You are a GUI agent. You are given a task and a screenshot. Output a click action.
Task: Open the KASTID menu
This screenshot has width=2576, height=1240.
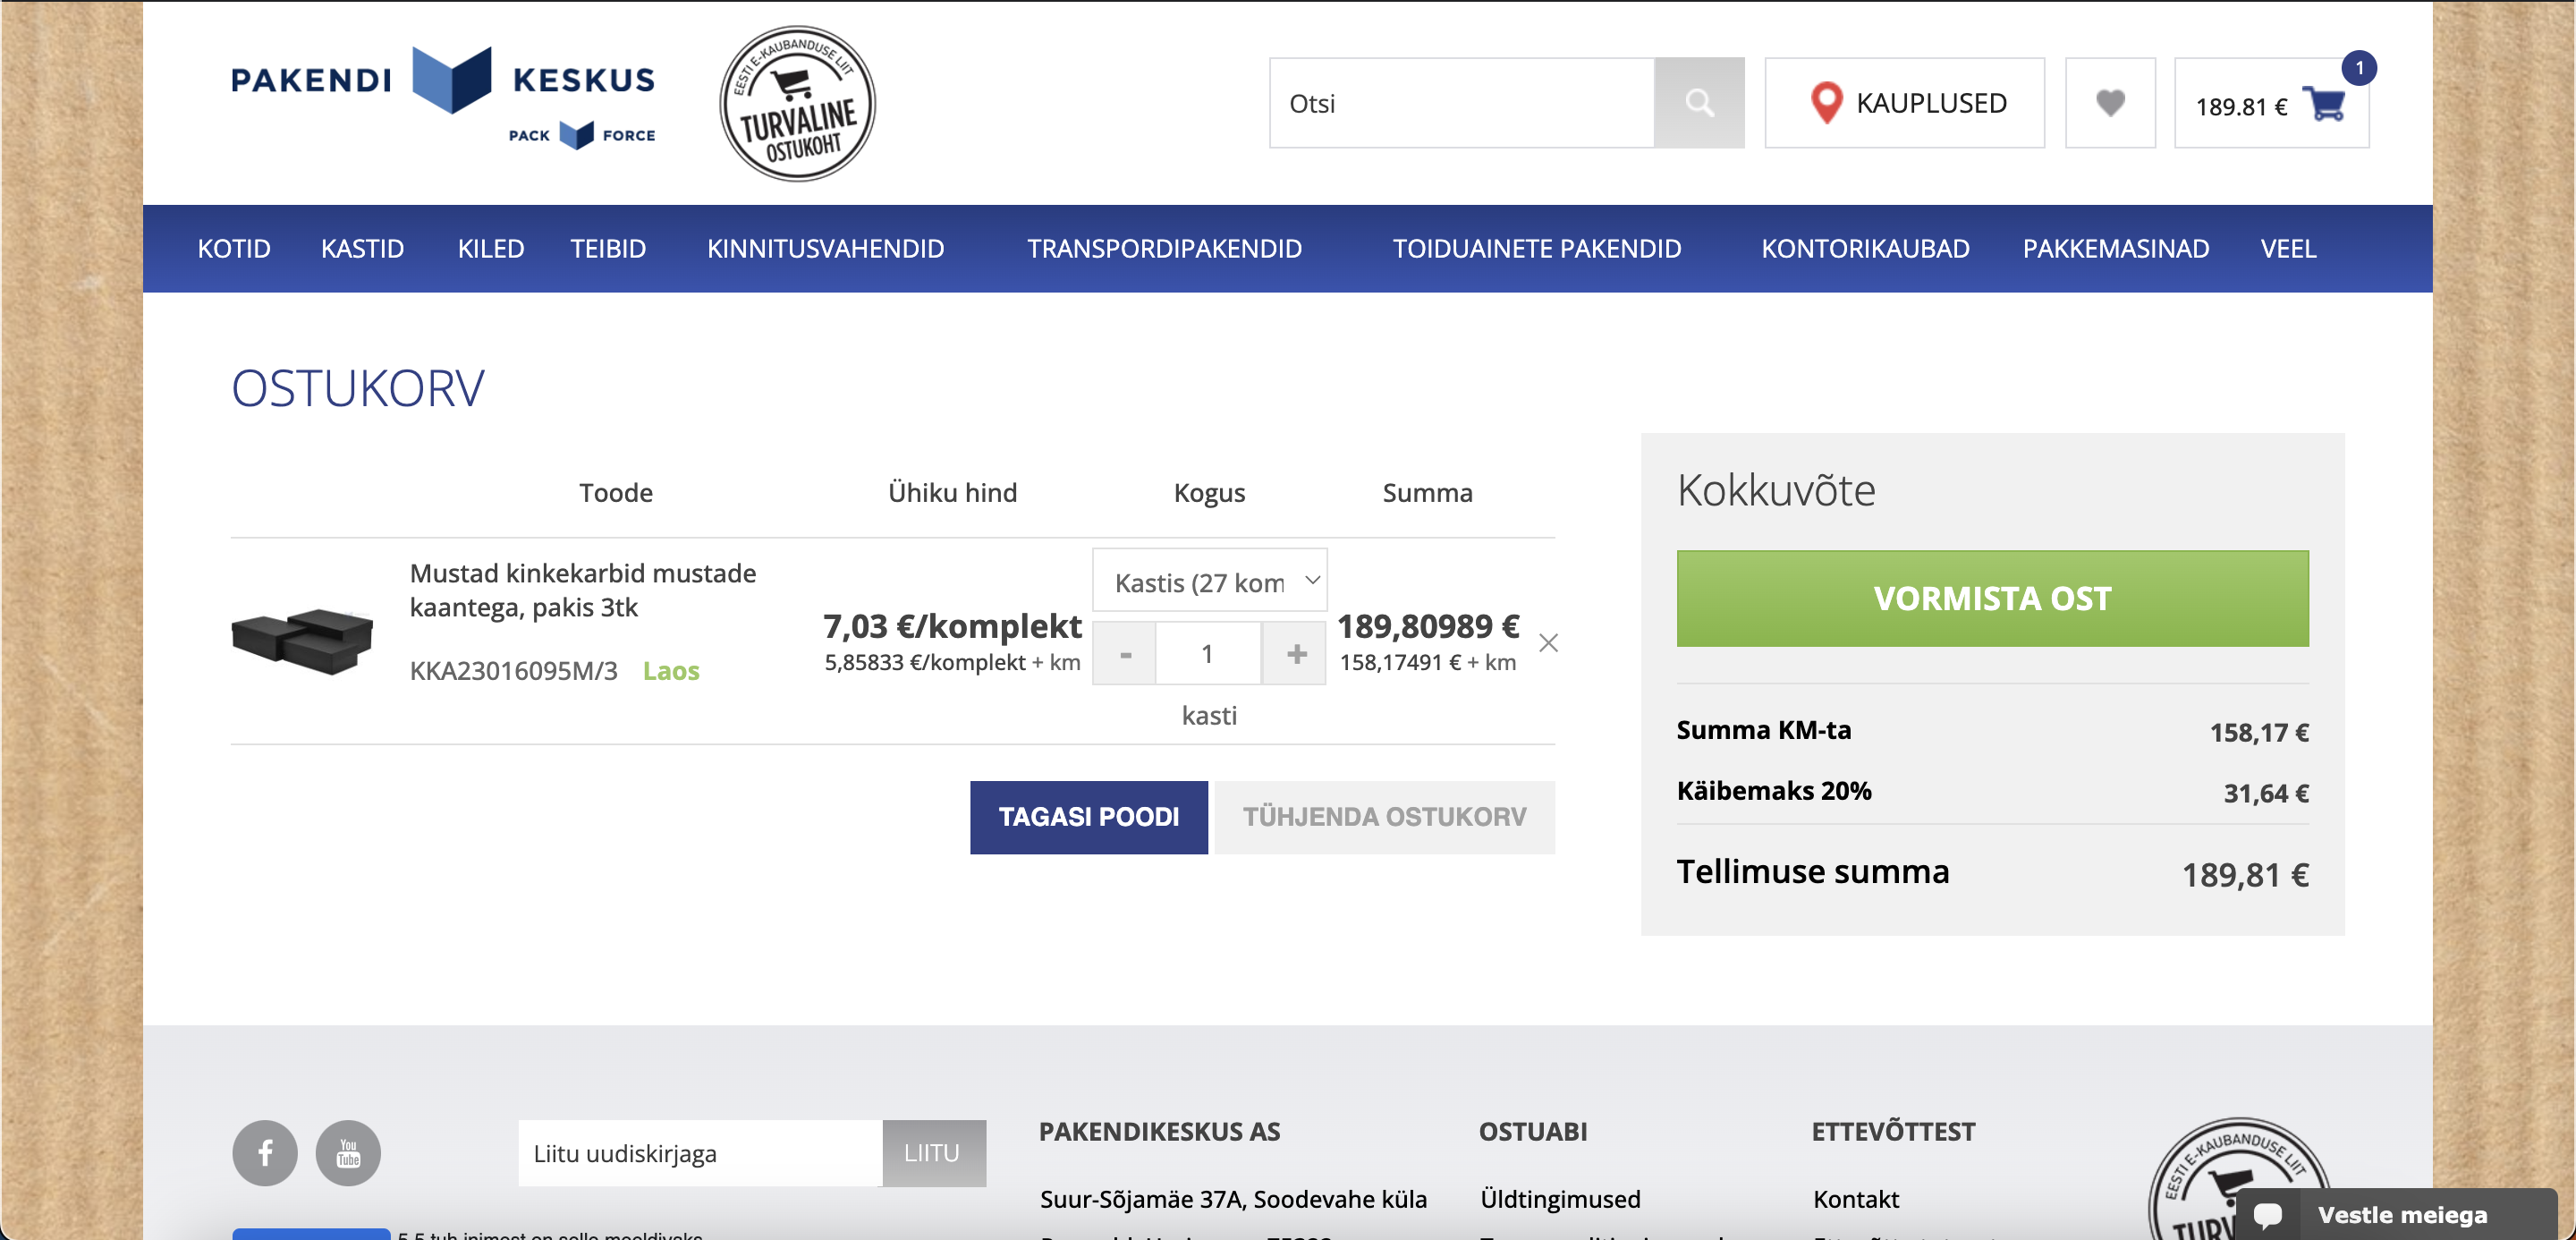(362, 249)
